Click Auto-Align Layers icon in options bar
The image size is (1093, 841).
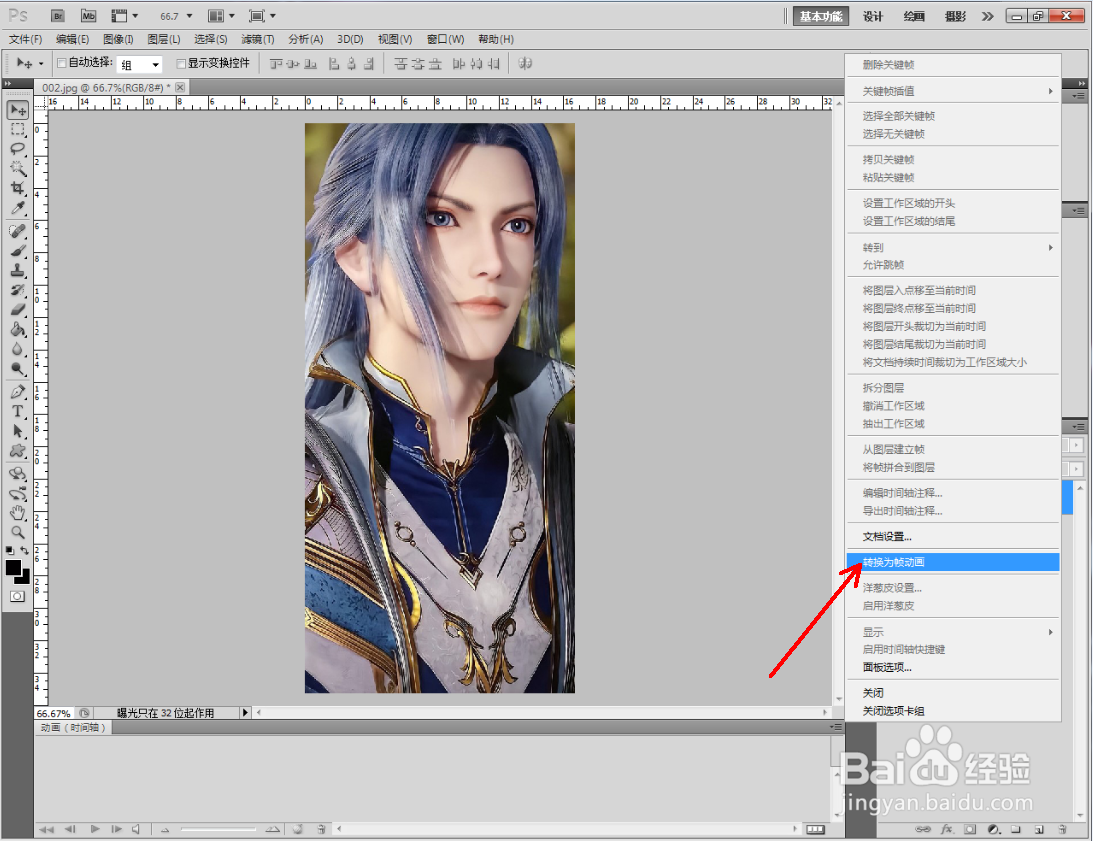[526, 63]
